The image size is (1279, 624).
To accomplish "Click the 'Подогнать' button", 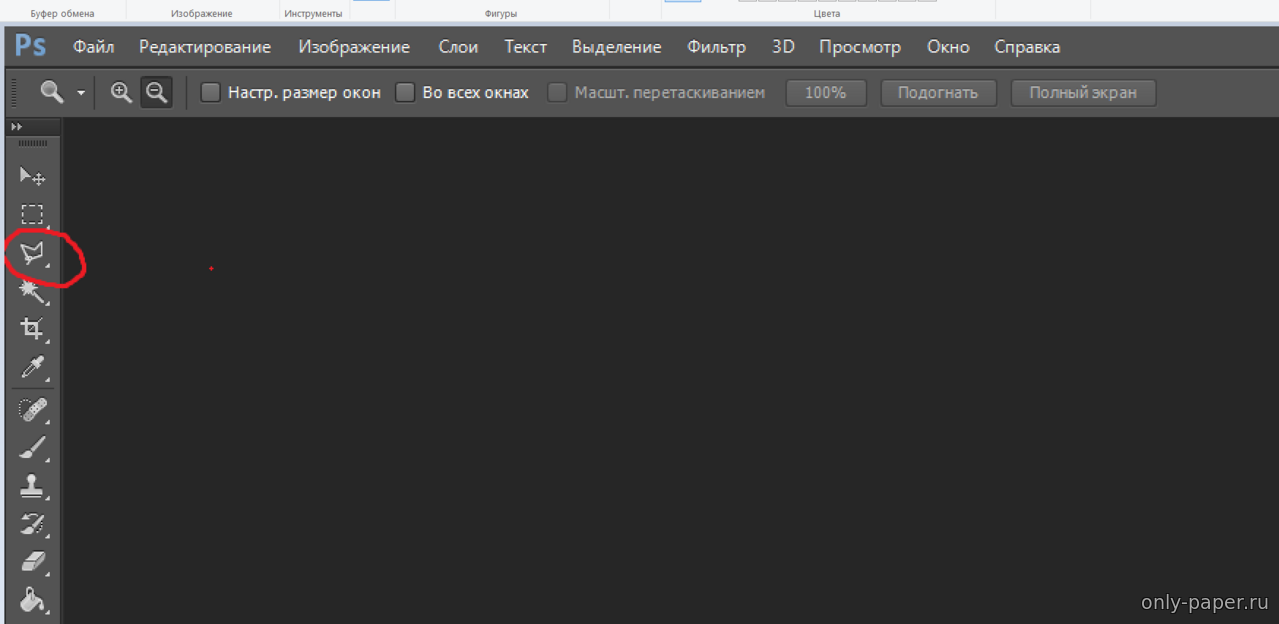I will point(937,93).
